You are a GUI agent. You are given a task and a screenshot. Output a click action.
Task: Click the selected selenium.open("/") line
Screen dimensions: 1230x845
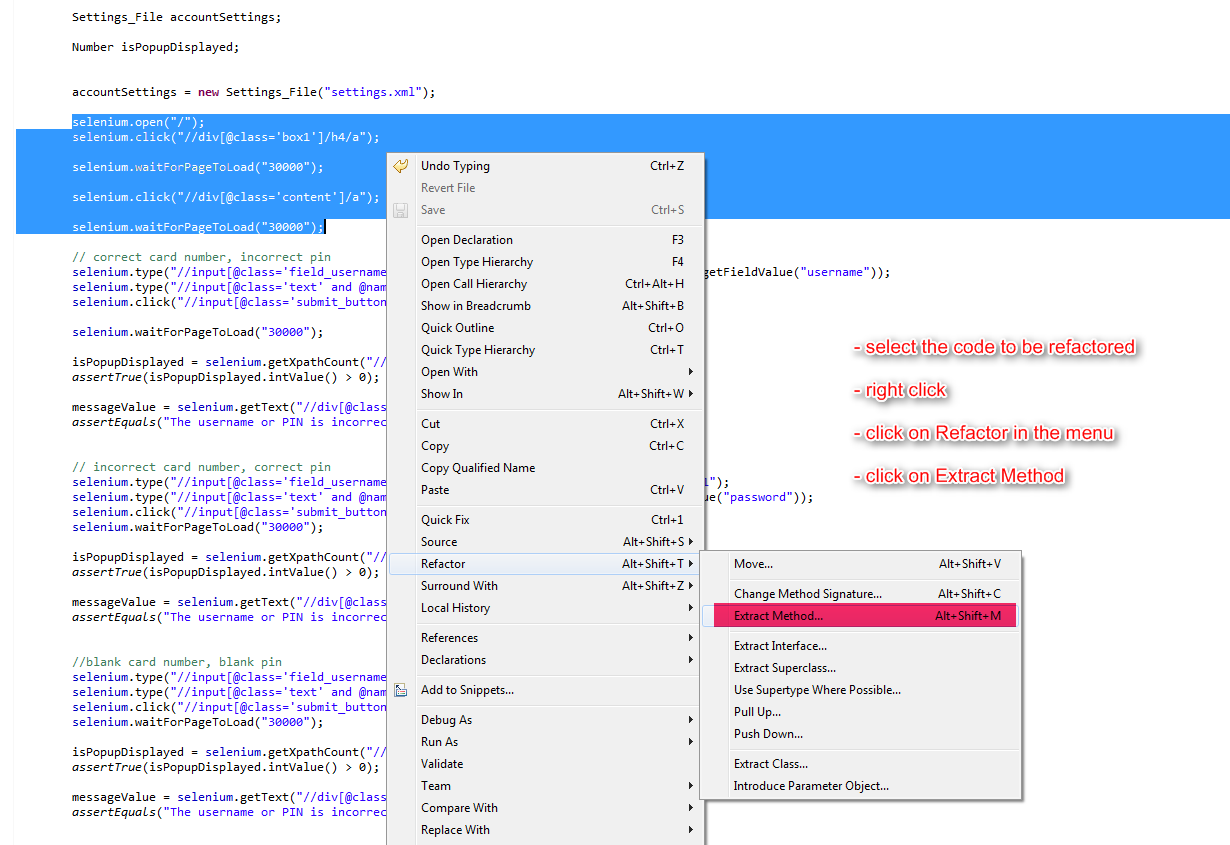coord(138,122)
